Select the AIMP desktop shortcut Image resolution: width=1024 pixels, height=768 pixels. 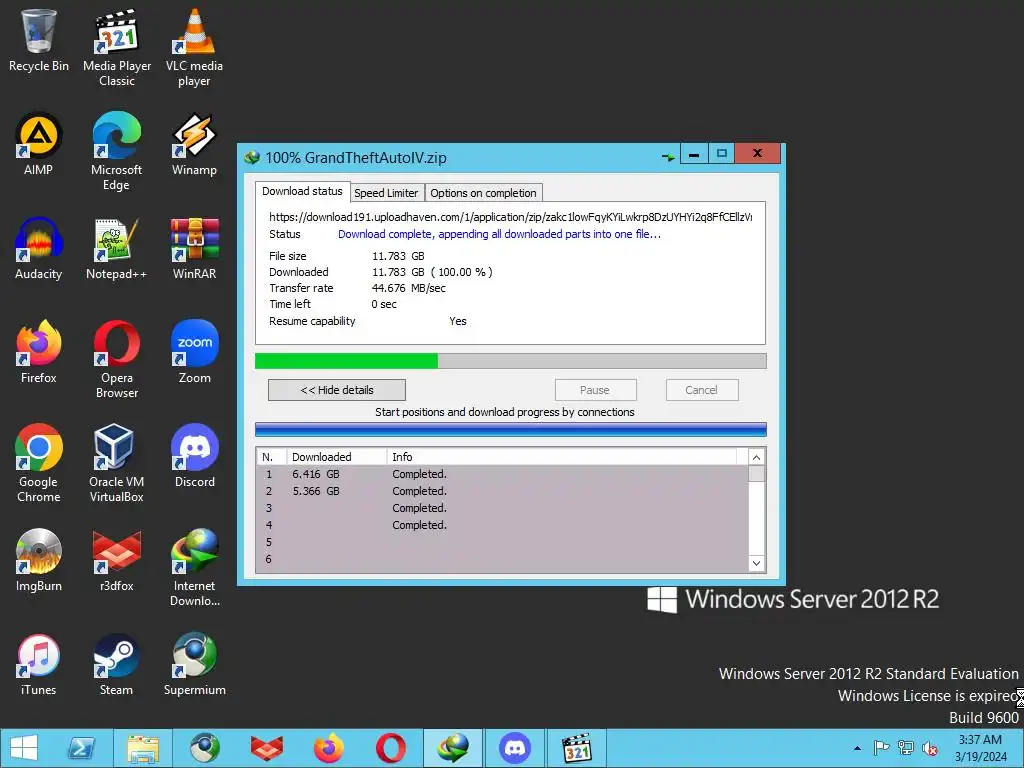point(39,144)
